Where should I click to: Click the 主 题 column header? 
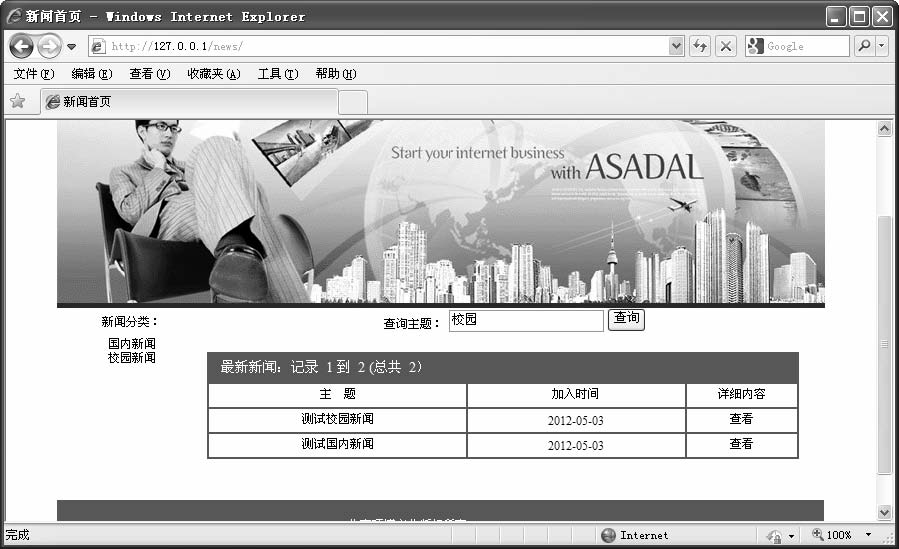337,394
